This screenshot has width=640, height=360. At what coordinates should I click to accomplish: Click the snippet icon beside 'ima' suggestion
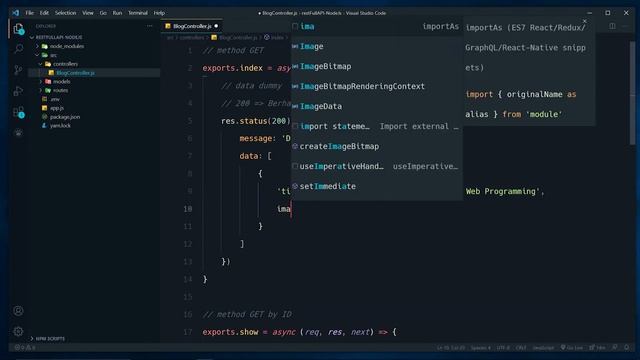(295, 27)
